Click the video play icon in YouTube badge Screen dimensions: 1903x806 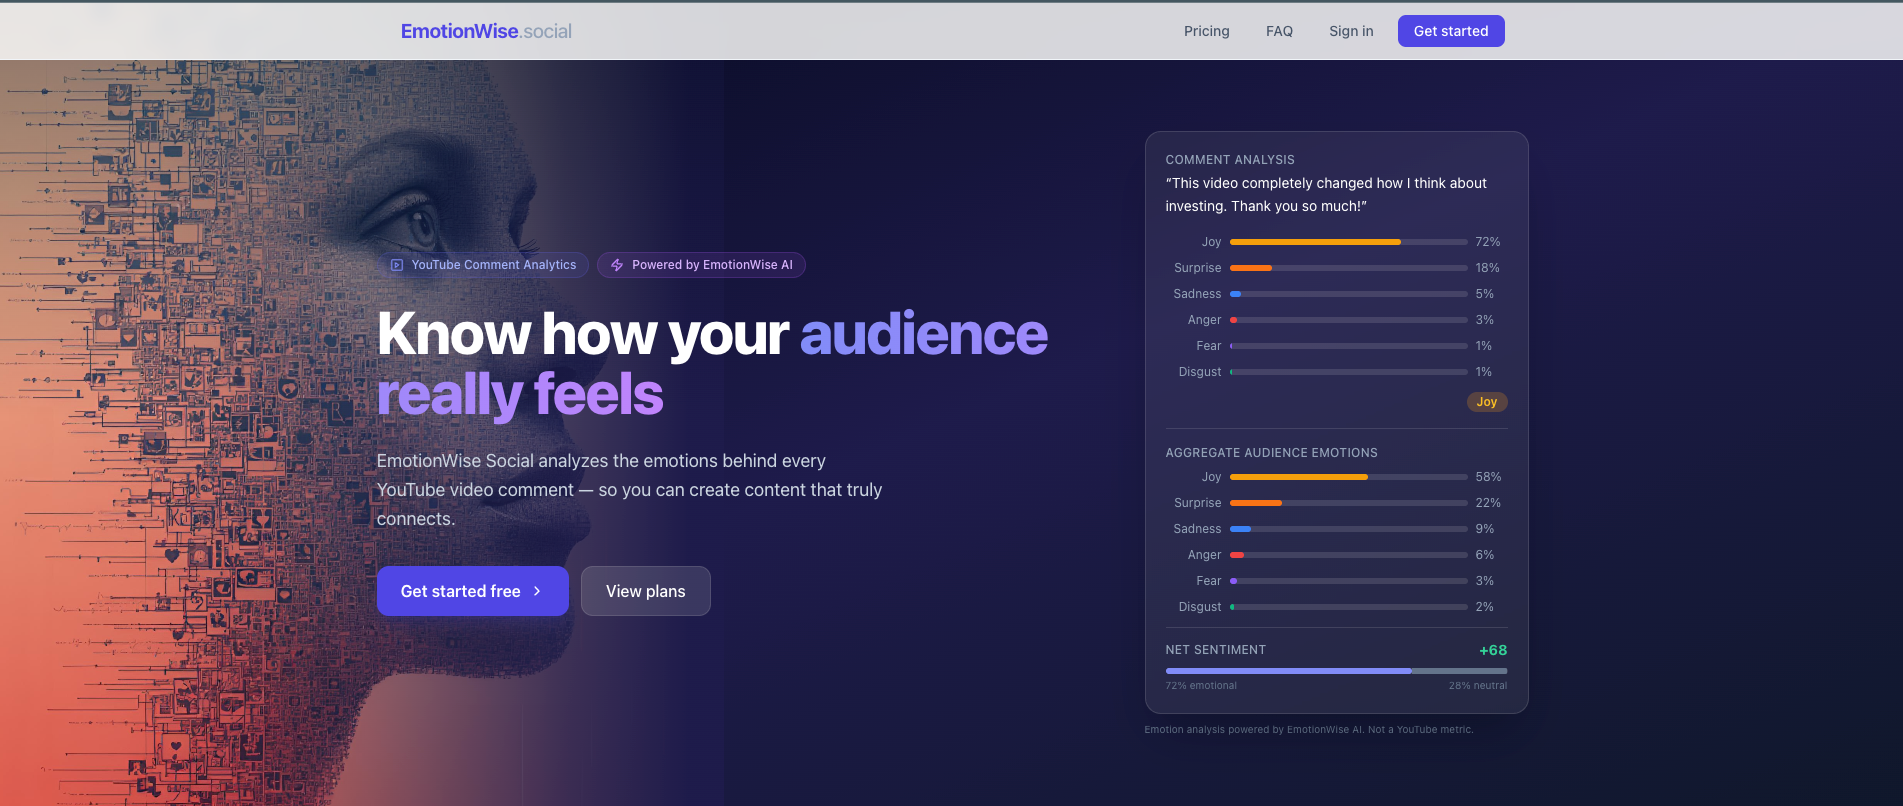point(397,265)
